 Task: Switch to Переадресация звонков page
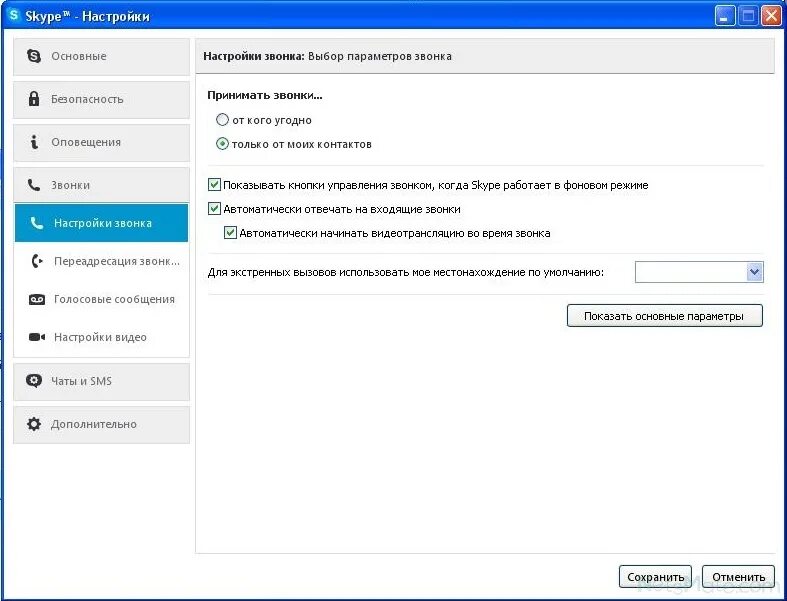[x=101, y=261]
